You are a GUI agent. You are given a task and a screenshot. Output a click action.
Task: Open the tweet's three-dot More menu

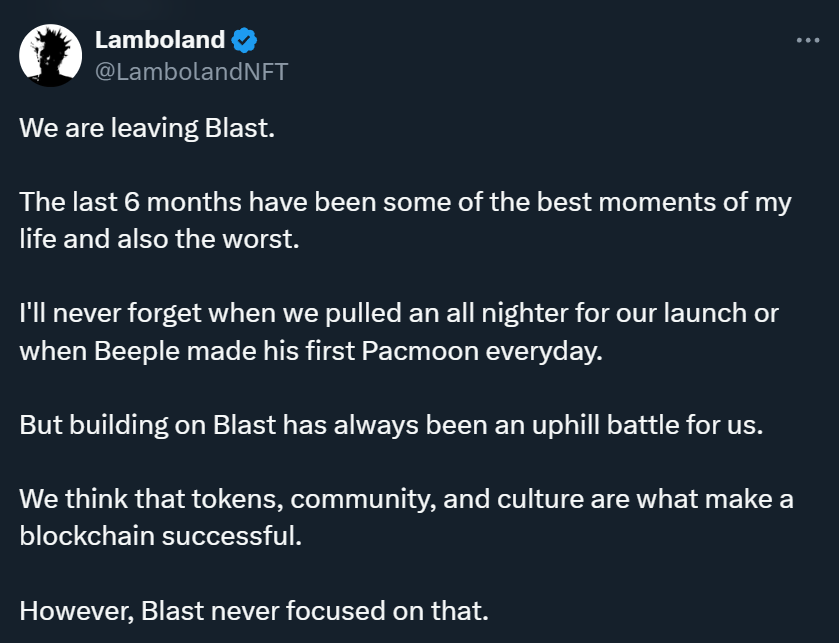click(807, 40)
